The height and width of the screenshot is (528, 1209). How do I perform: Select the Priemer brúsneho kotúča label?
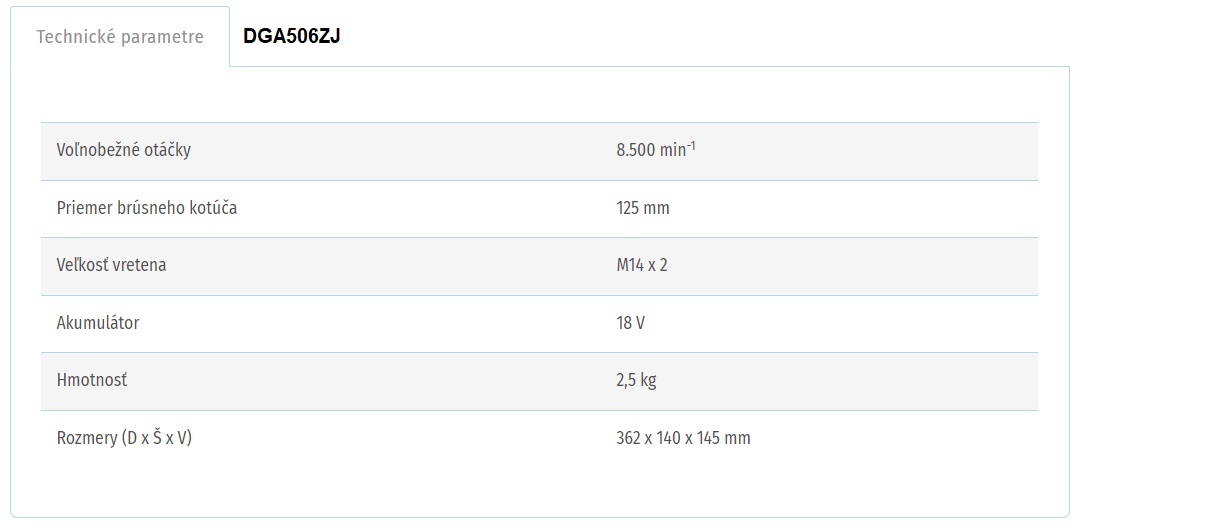pyautogui.click(x=147, y=208)
